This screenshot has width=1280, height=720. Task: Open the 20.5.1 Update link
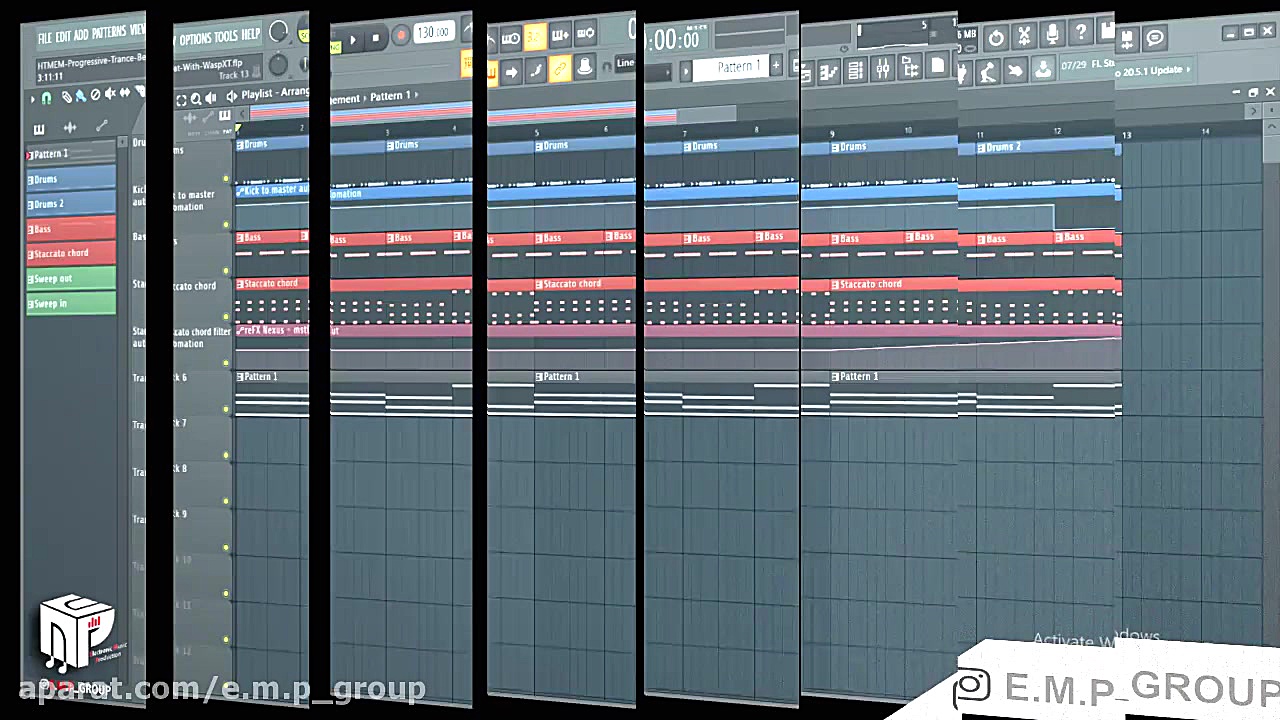tap(1155, 70)
